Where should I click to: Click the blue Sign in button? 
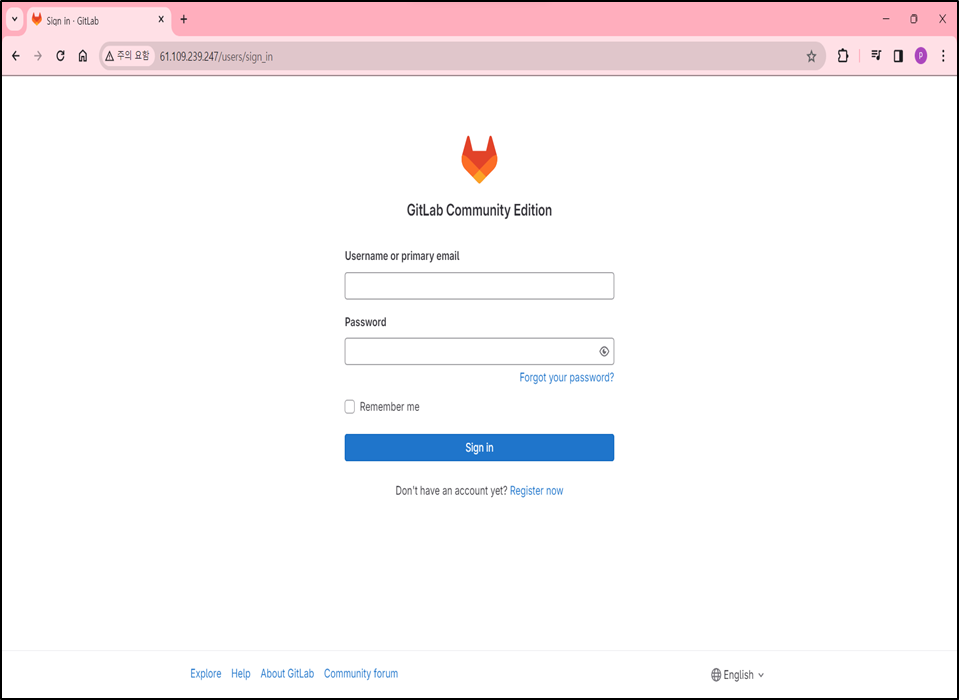click(479, 448)
